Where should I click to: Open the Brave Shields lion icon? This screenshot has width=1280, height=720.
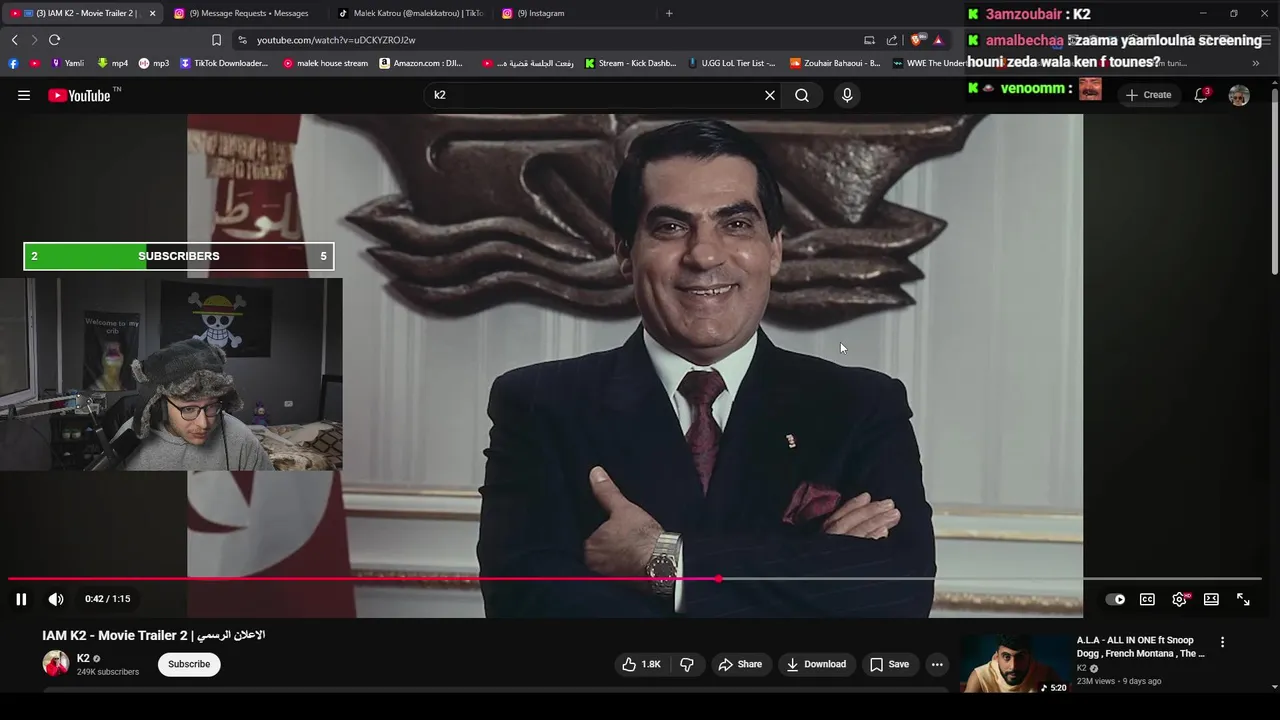pos(917,40)
